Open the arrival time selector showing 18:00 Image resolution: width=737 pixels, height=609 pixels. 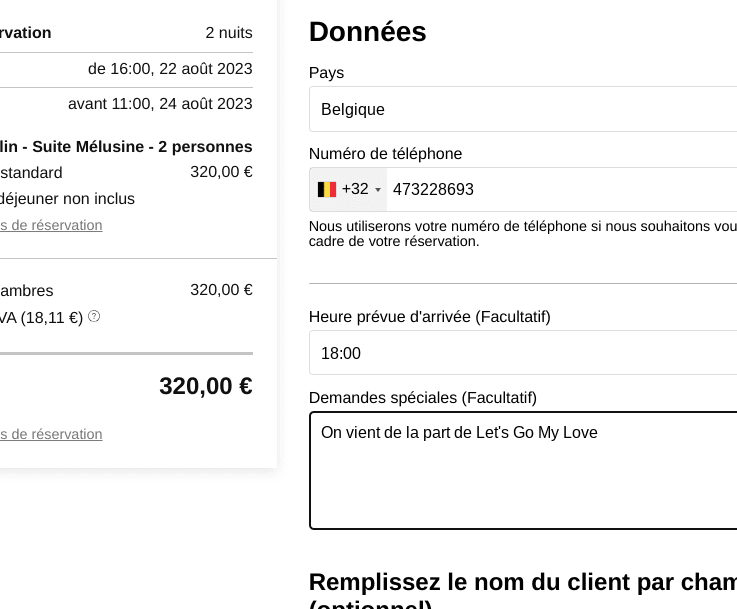coord(523,353)
